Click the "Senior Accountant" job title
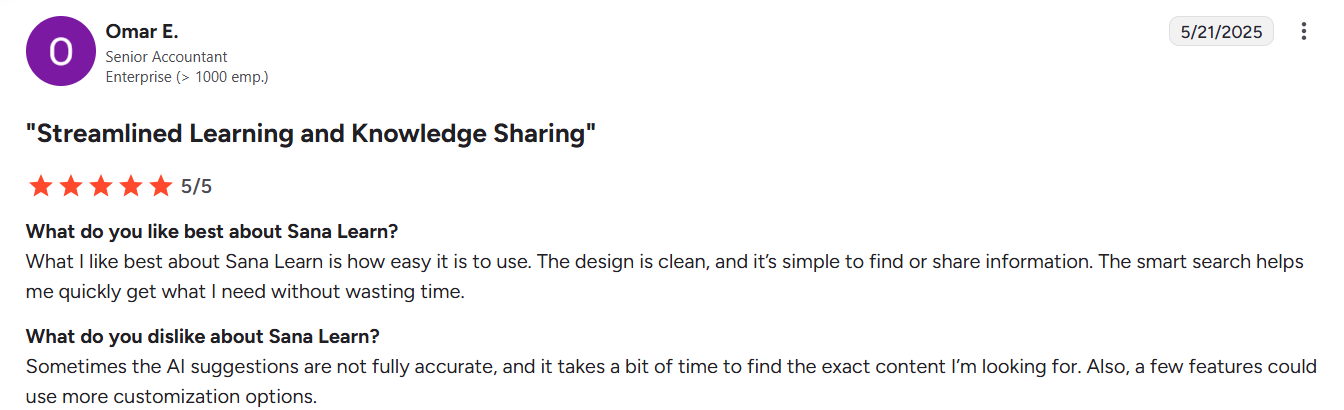1344x410 pixels. pyautogui.click(x=166, y=57)
